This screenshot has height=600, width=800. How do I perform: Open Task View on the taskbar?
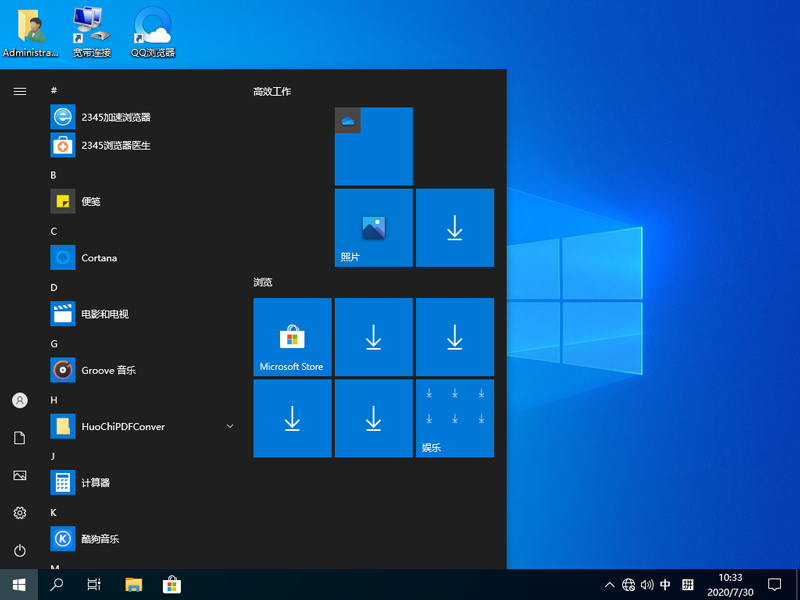point(94,584)
